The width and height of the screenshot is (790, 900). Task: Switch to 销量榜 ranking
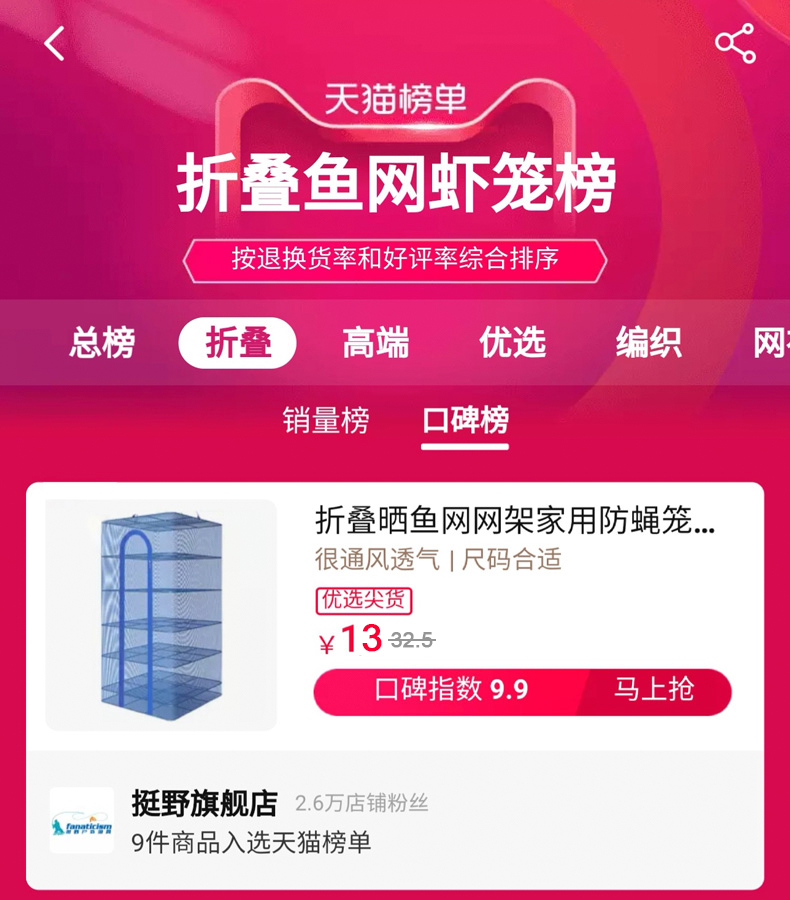[326, 420]
